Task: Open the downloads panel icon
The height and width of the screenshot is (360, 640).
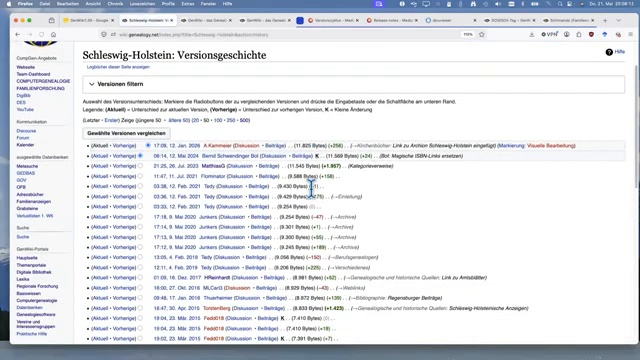Action: click(x=531, y=35)
